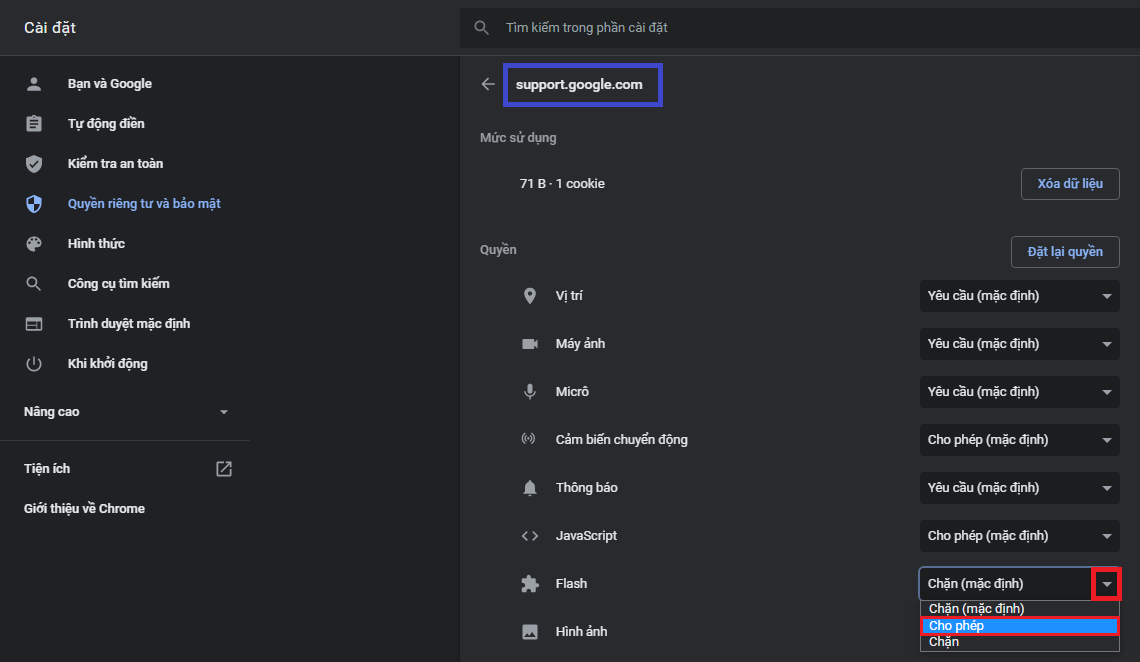Click the Quyền section heading

(498, 250)
